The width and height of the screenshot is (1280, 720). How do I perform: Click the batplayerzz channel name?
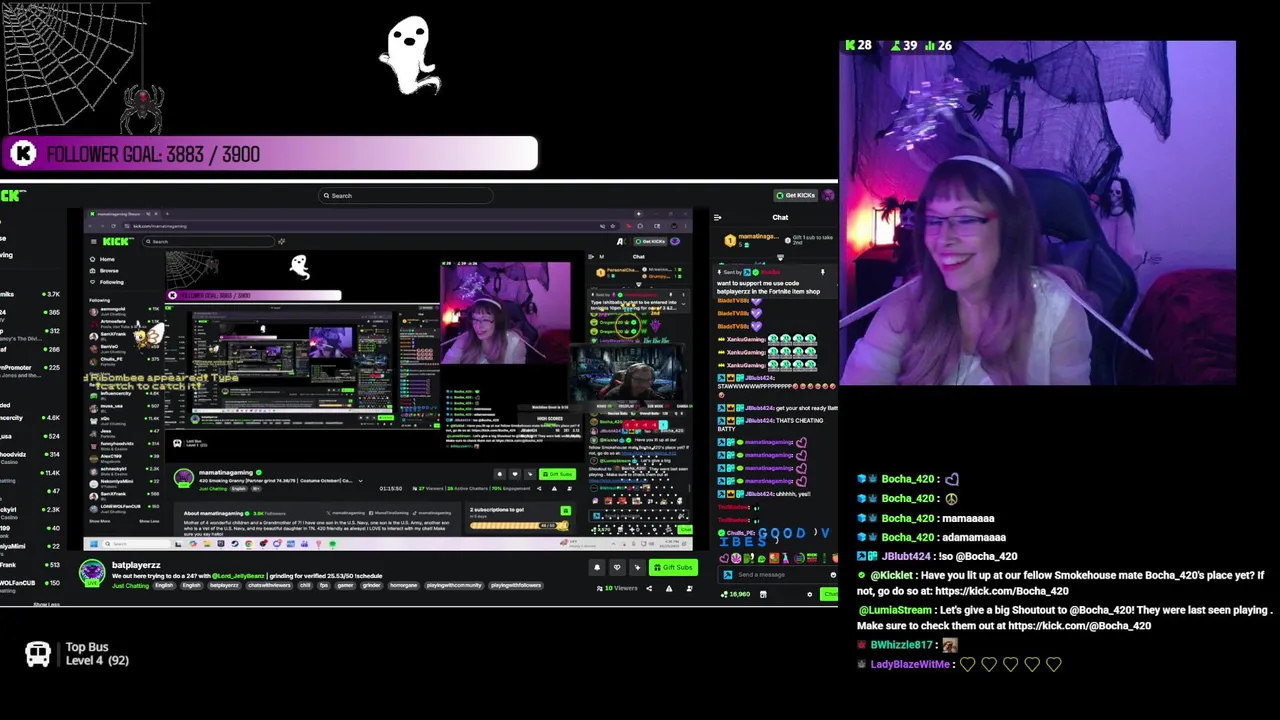136,566
